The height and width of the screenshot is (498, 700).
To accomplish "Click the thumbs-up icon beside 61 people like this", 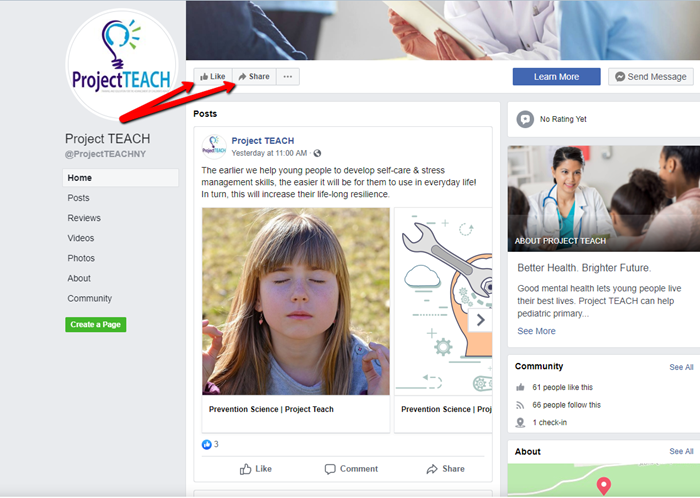I will (x=520, y=387).
